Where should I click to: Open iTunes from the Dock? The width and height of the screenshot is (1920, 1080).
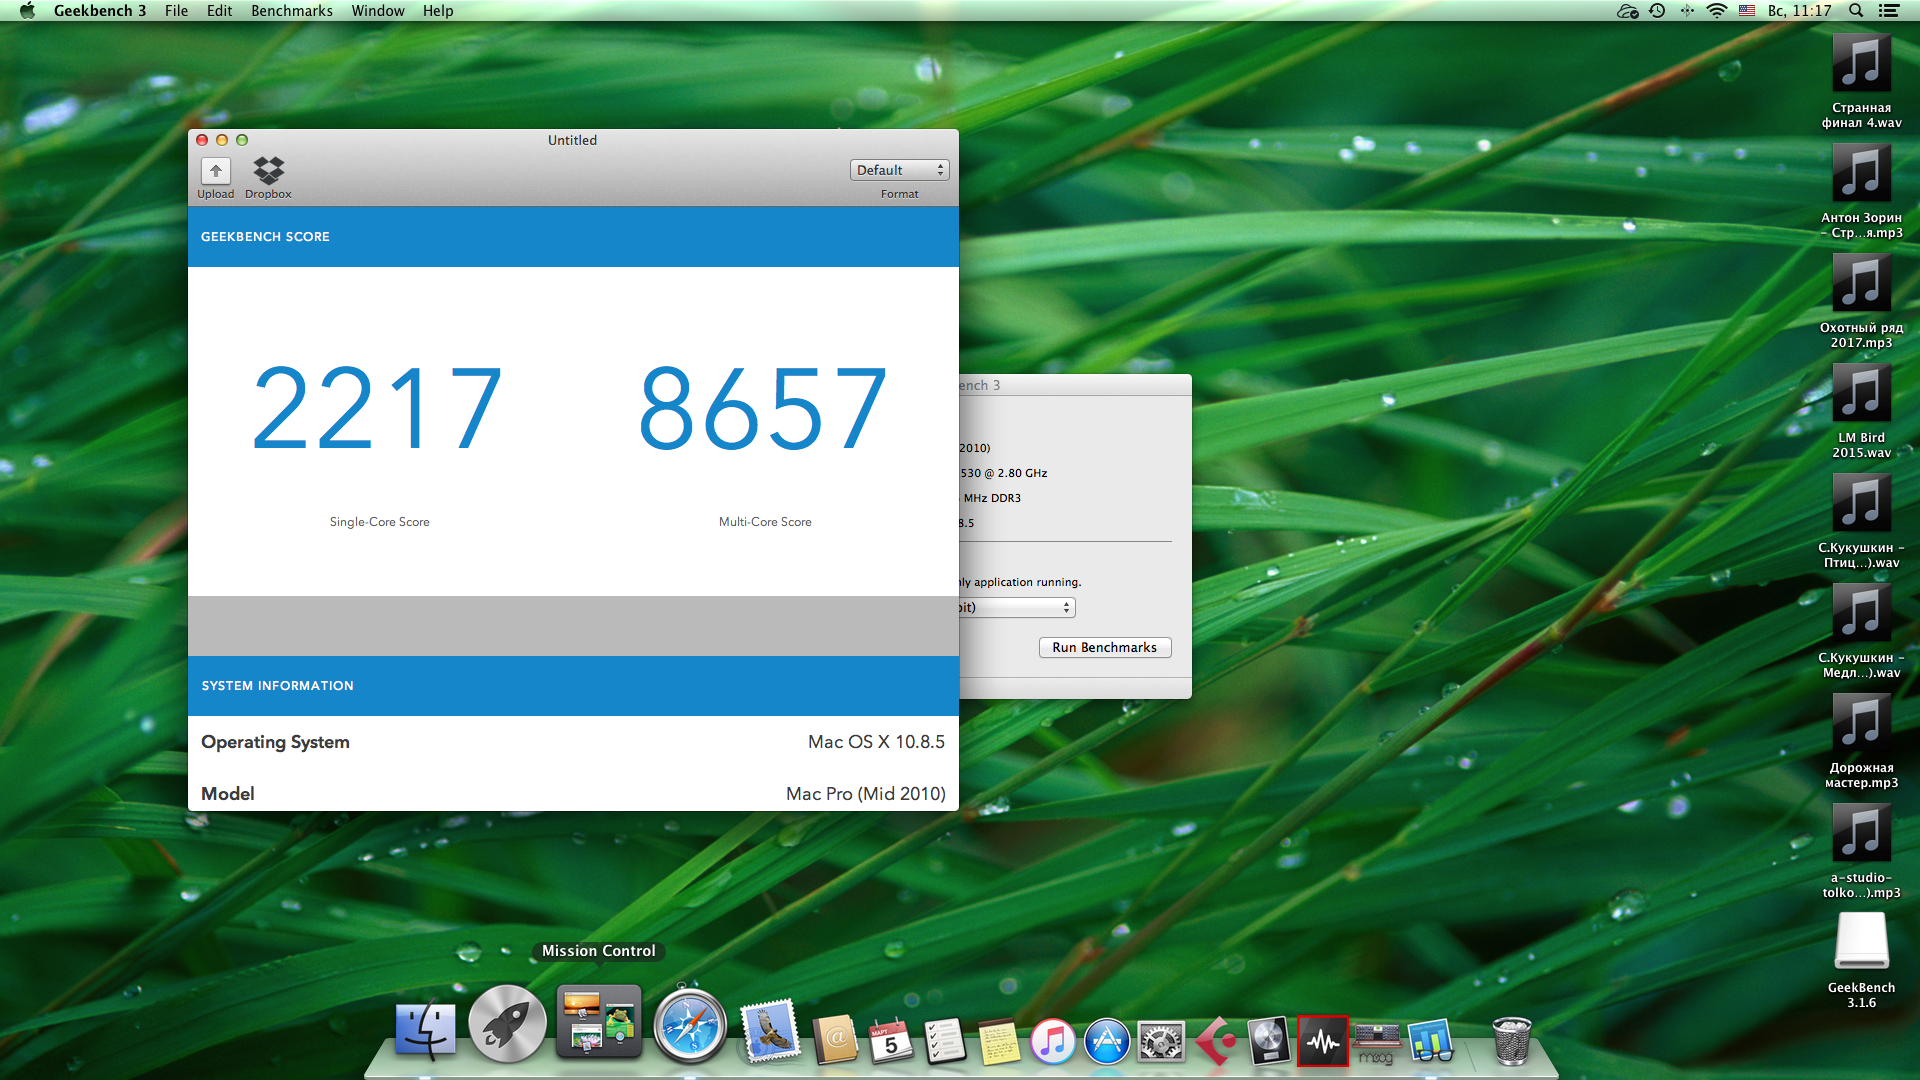(x=1052, y=1042)
